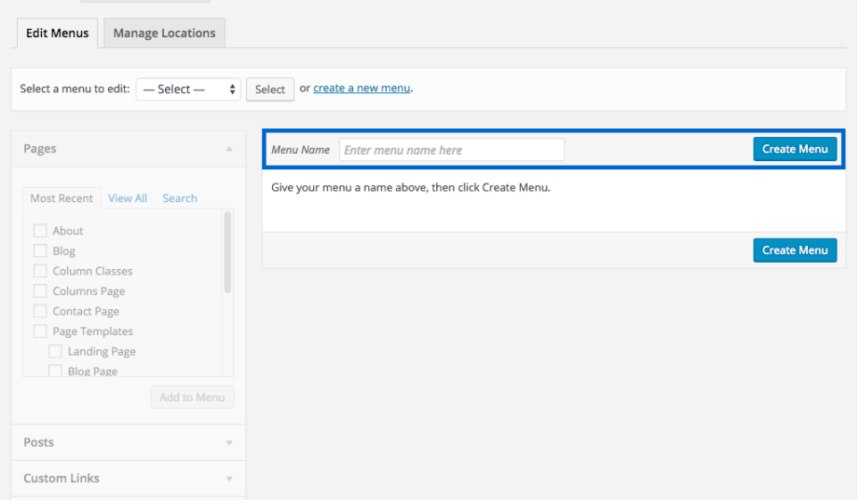Click the top Create Menu button
The image size is (860, 500).
[795, 149]
